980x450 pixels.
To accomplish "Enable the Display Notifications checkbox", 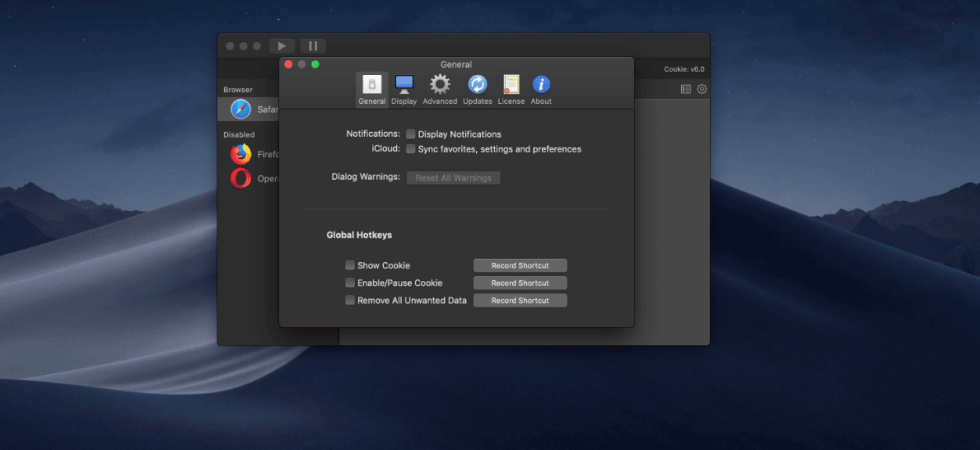I will 411,134.
